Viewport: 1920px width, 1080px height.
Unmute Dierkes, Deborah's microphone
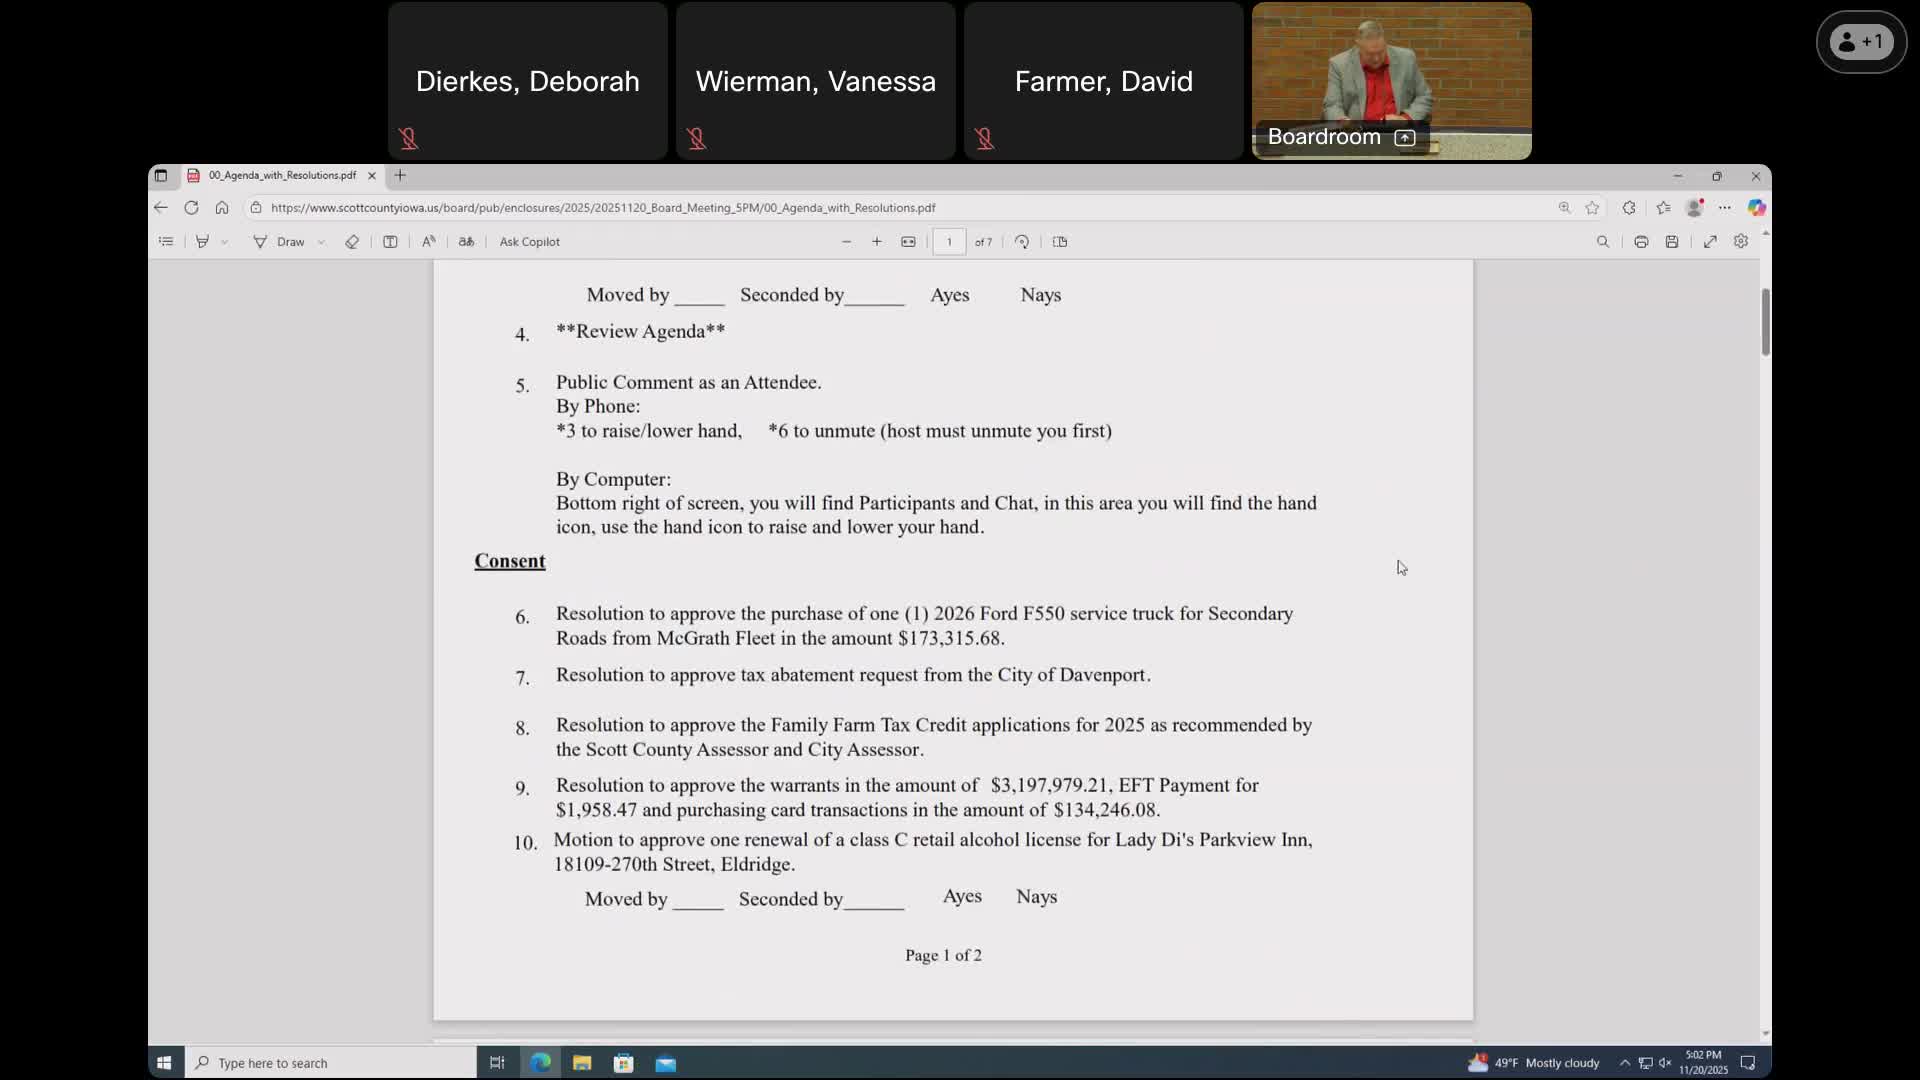[409, 139]
